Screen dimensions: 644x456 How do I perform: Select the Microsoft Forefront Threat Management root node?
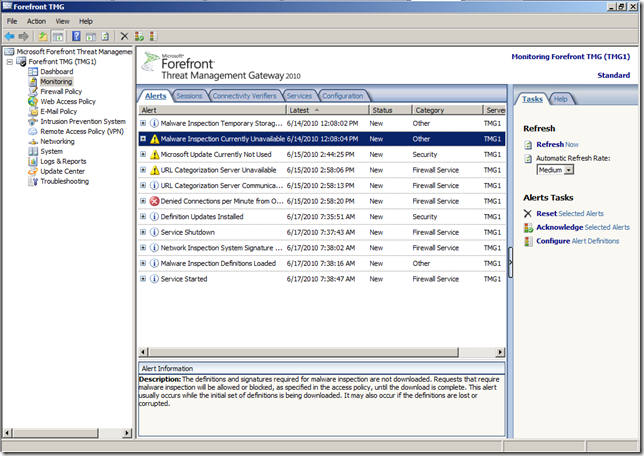[x=74, y=52]
